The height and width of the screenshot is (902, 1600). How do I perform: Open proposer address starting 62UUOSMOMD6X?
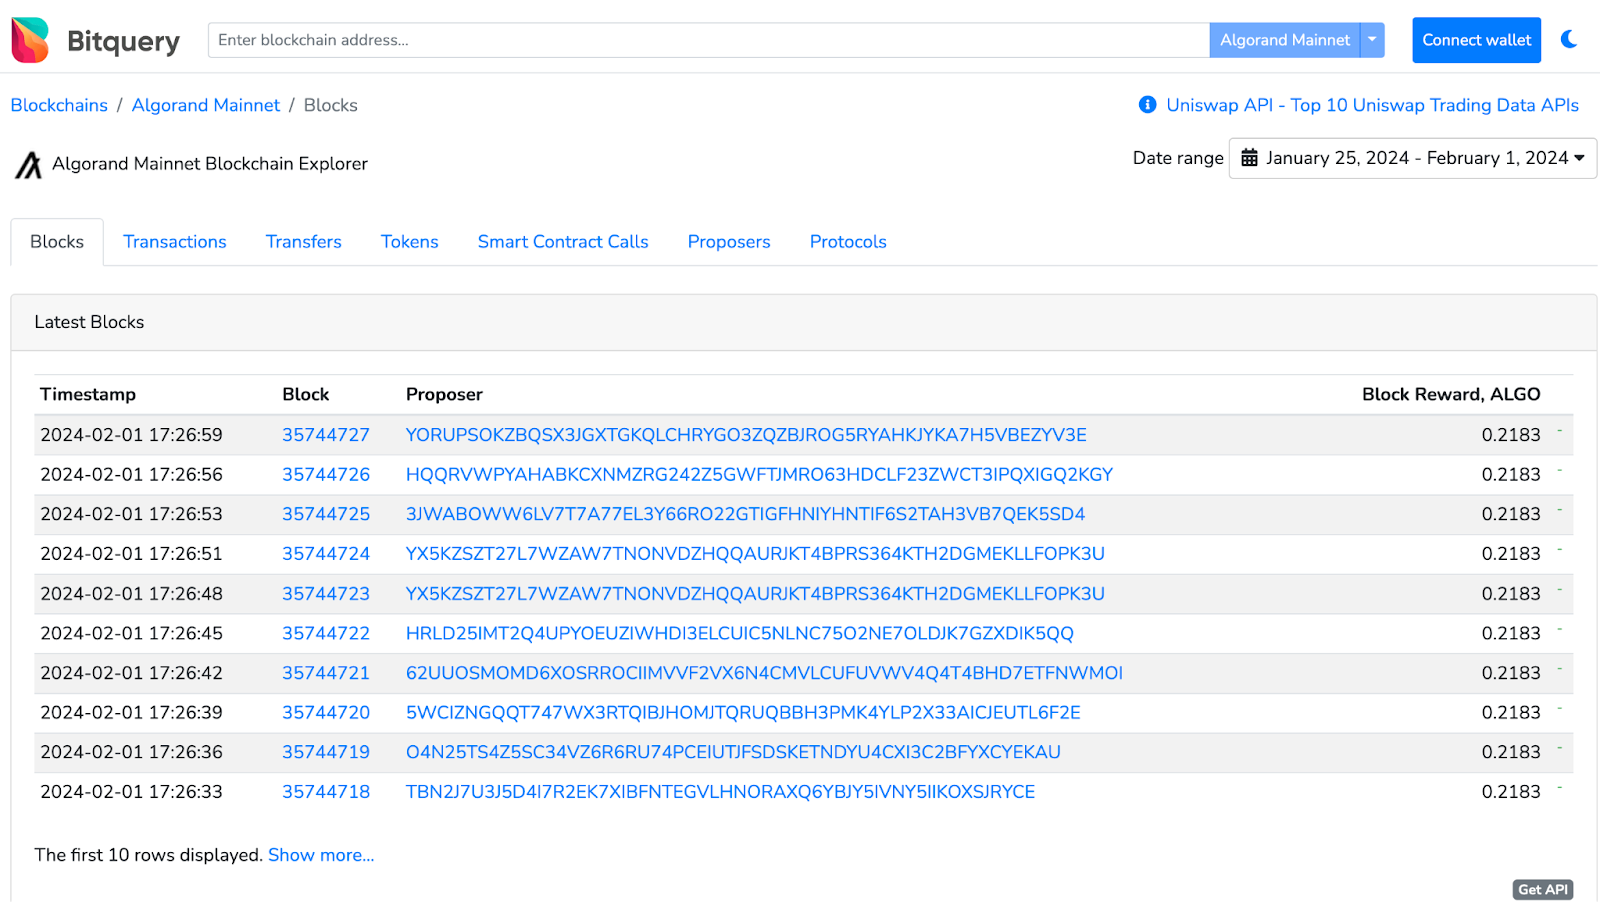(x=764, y=673)
